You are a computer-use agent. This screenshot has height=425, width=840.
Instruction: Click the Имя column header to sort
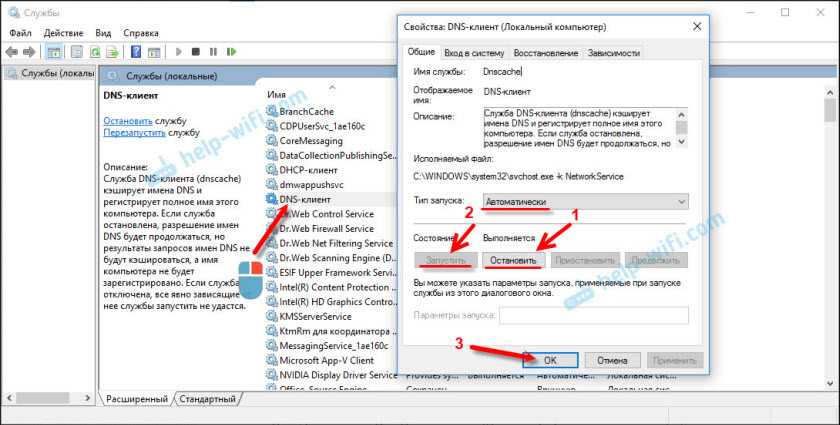277,95
